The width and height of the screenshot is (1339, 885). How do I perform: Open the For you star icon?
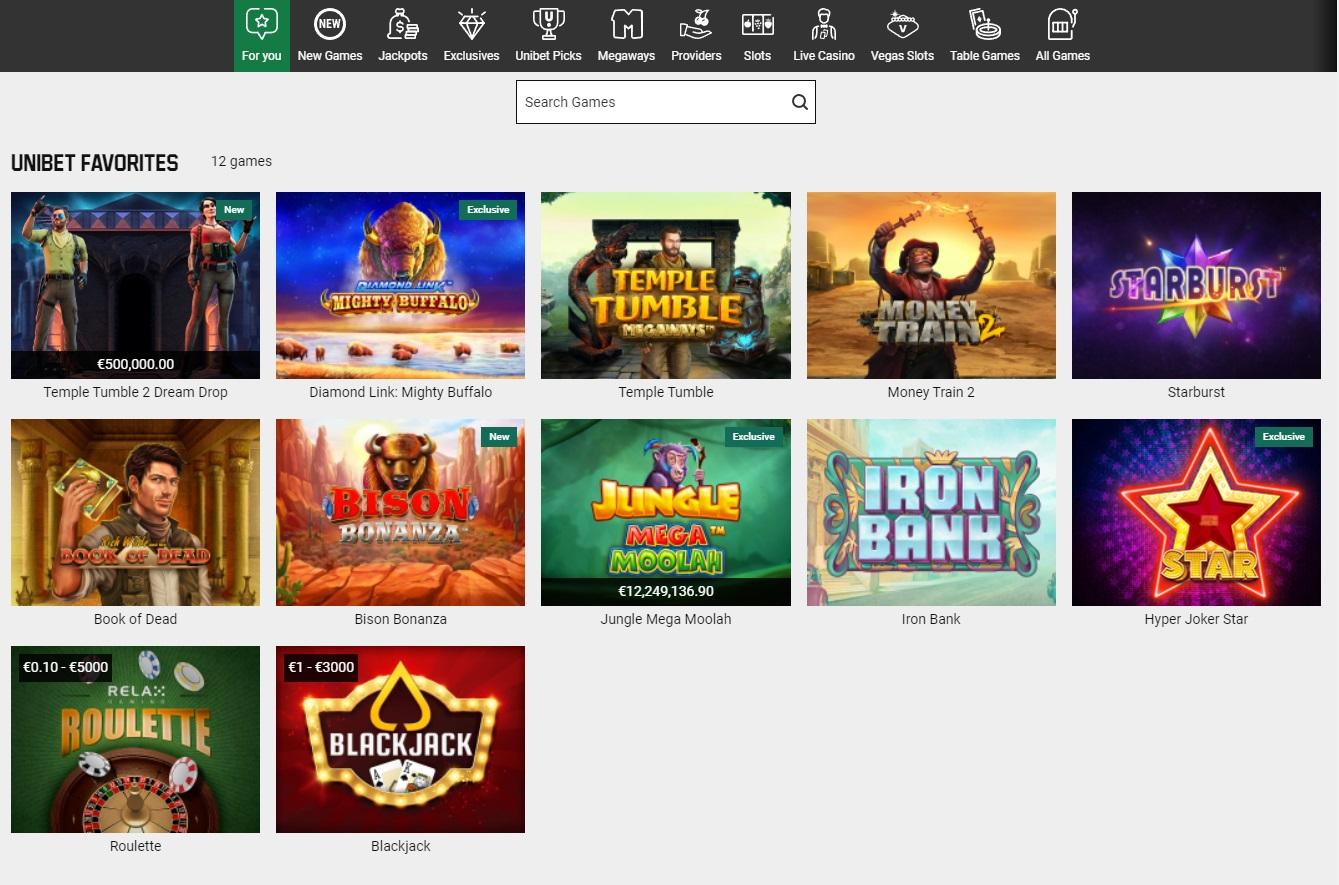(261, 23)
